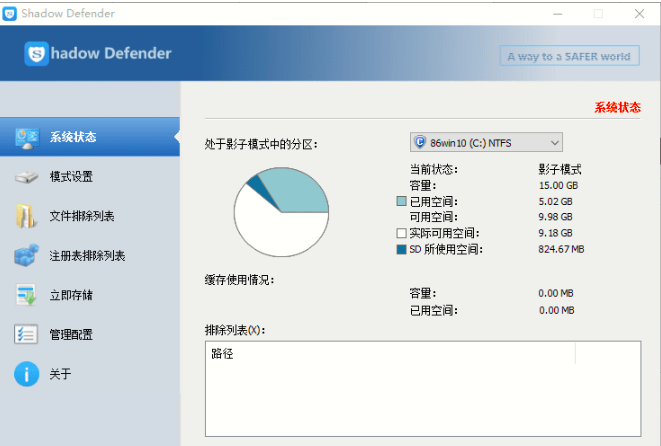Click the 系统状态 monitor icon in sidebar
The height and width of the screenshot is (446, 661).
(x=26, y=137)
